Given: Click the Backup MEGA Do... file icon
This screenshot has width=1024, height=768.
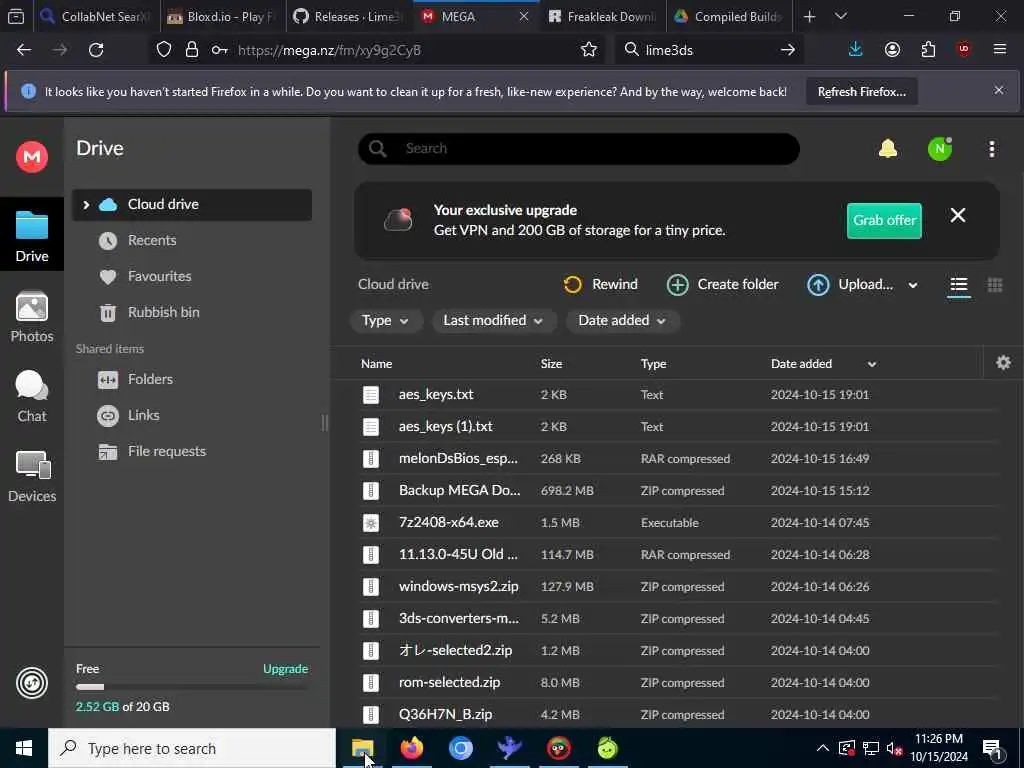Looking at the screenshot, I should (370, 490).
